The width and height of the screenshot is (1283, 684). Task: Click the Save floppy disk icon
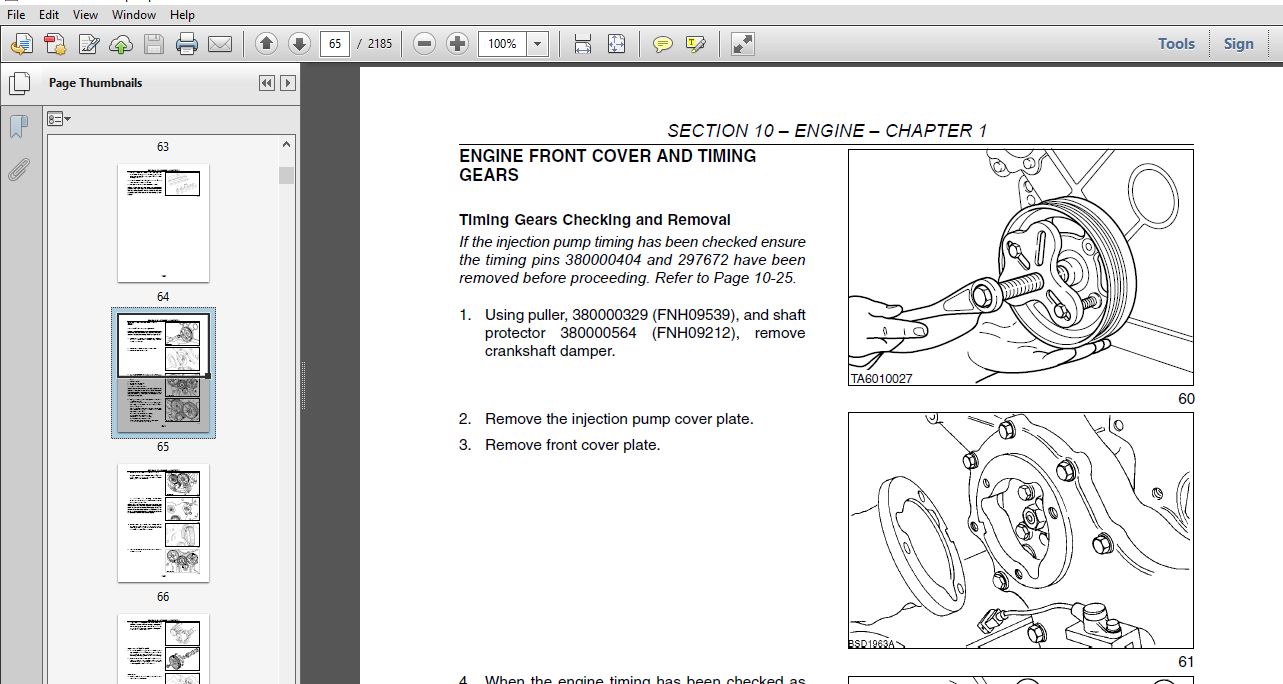[154, 44]
